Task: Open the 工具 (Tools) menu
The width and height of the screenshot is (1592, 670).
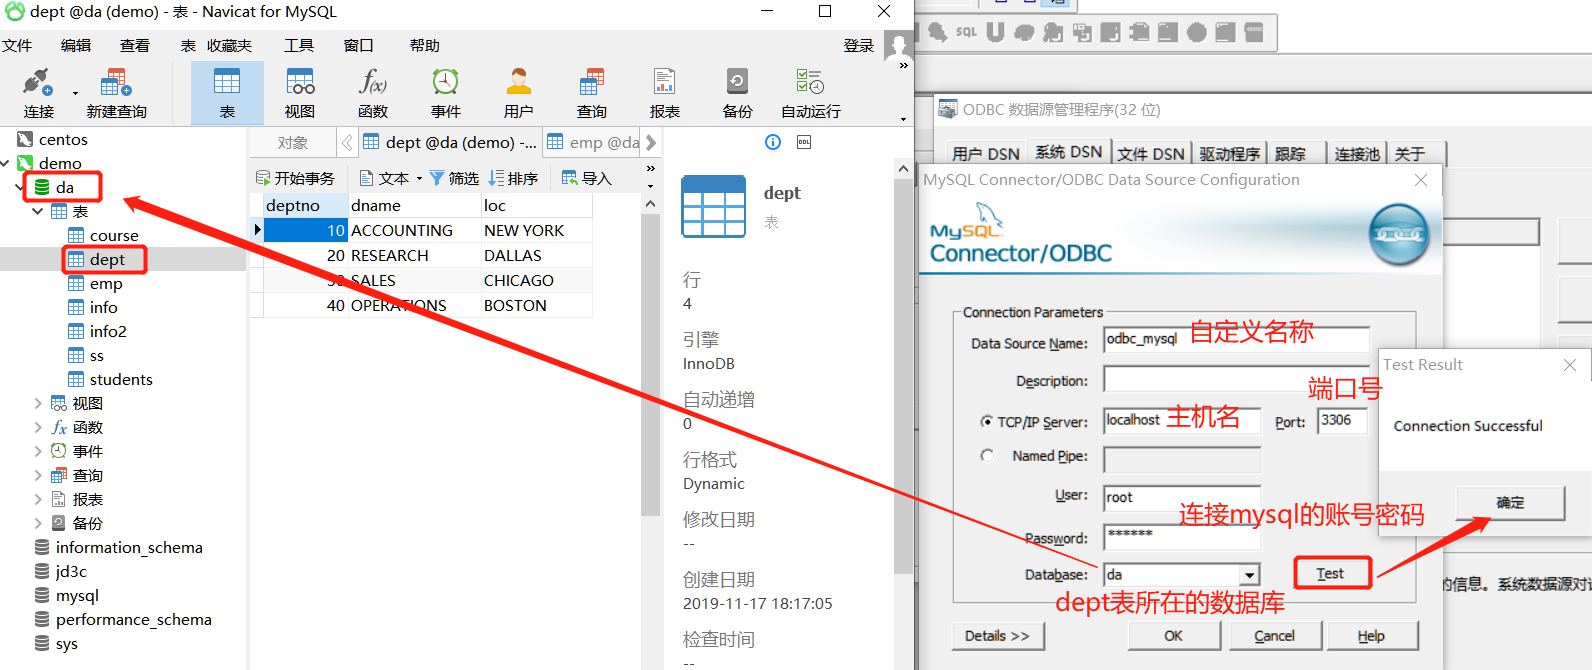Action: pyautogui.click(x=299, y=45)
